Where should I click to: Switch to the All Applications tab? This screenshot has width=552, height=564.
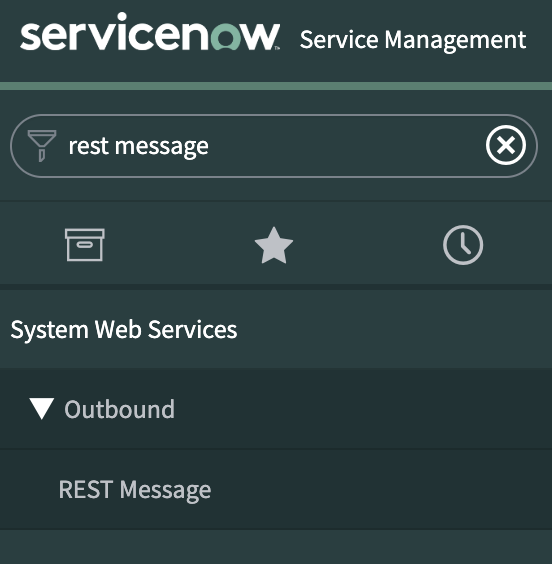coord(85,245)
